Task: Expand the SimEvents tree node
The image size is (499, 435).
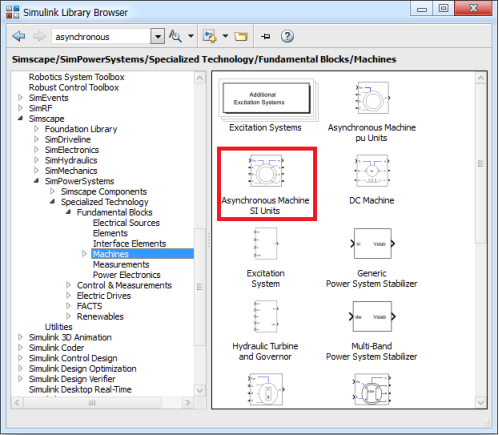Action: [20, 98]
